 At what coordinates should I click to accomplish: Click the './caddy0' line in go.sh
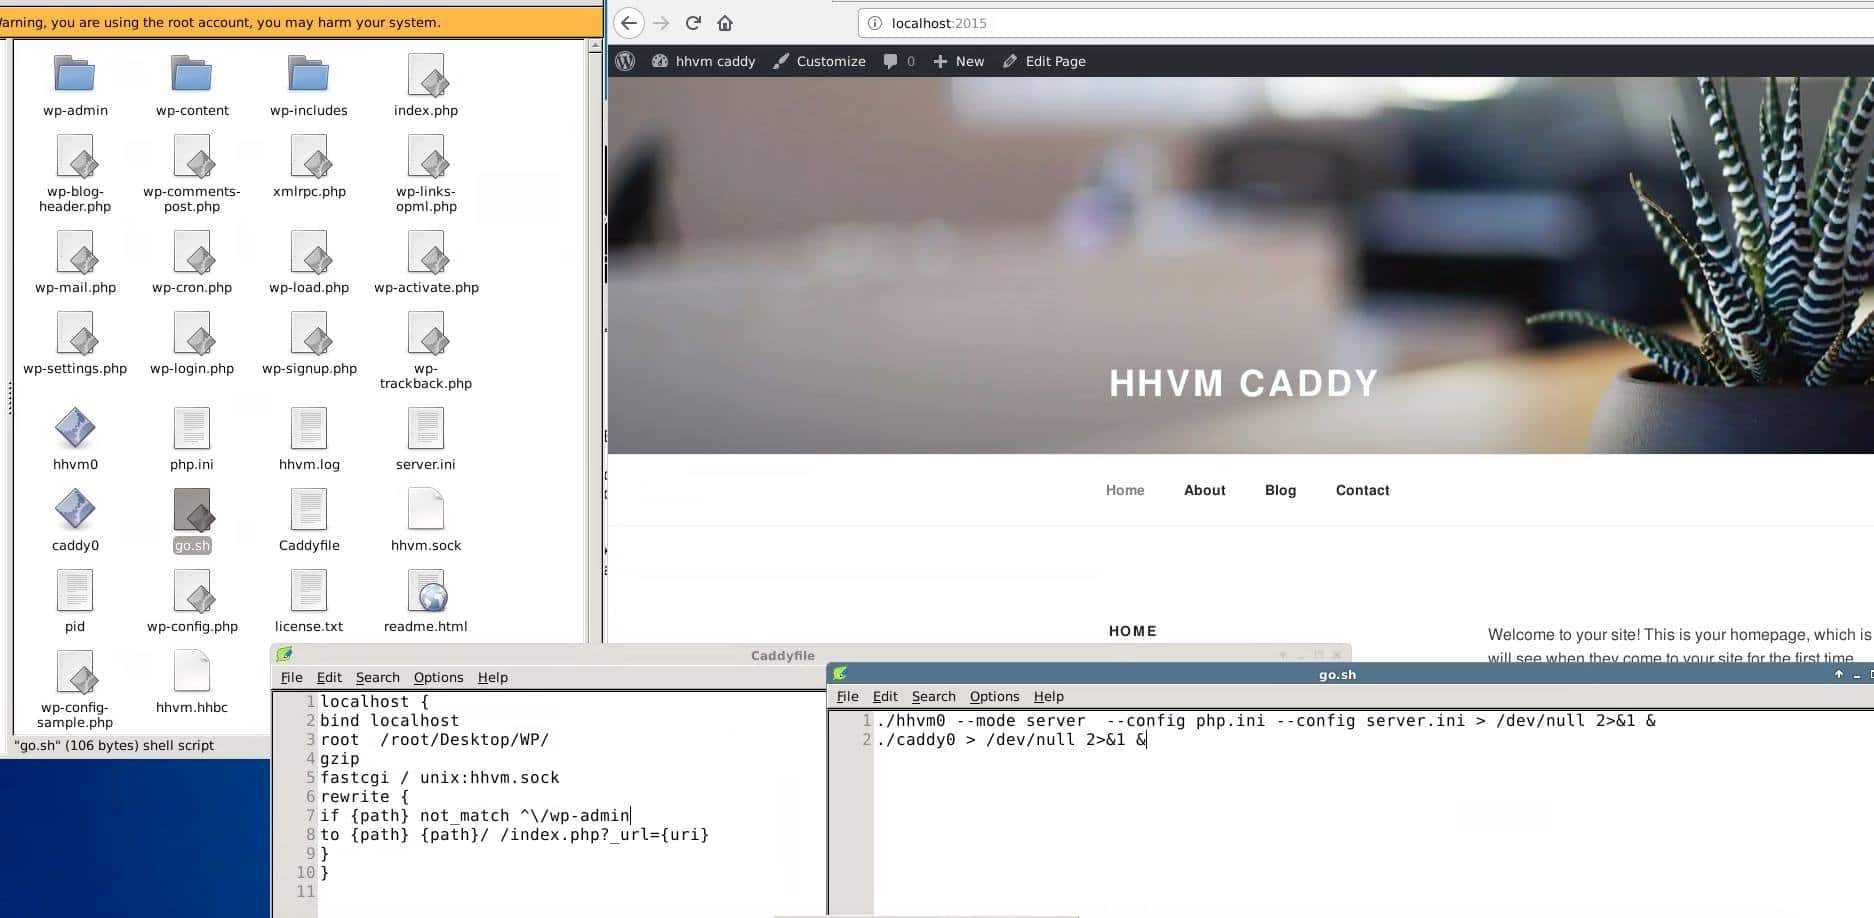pyautogui.click(x=1011, y=739)
